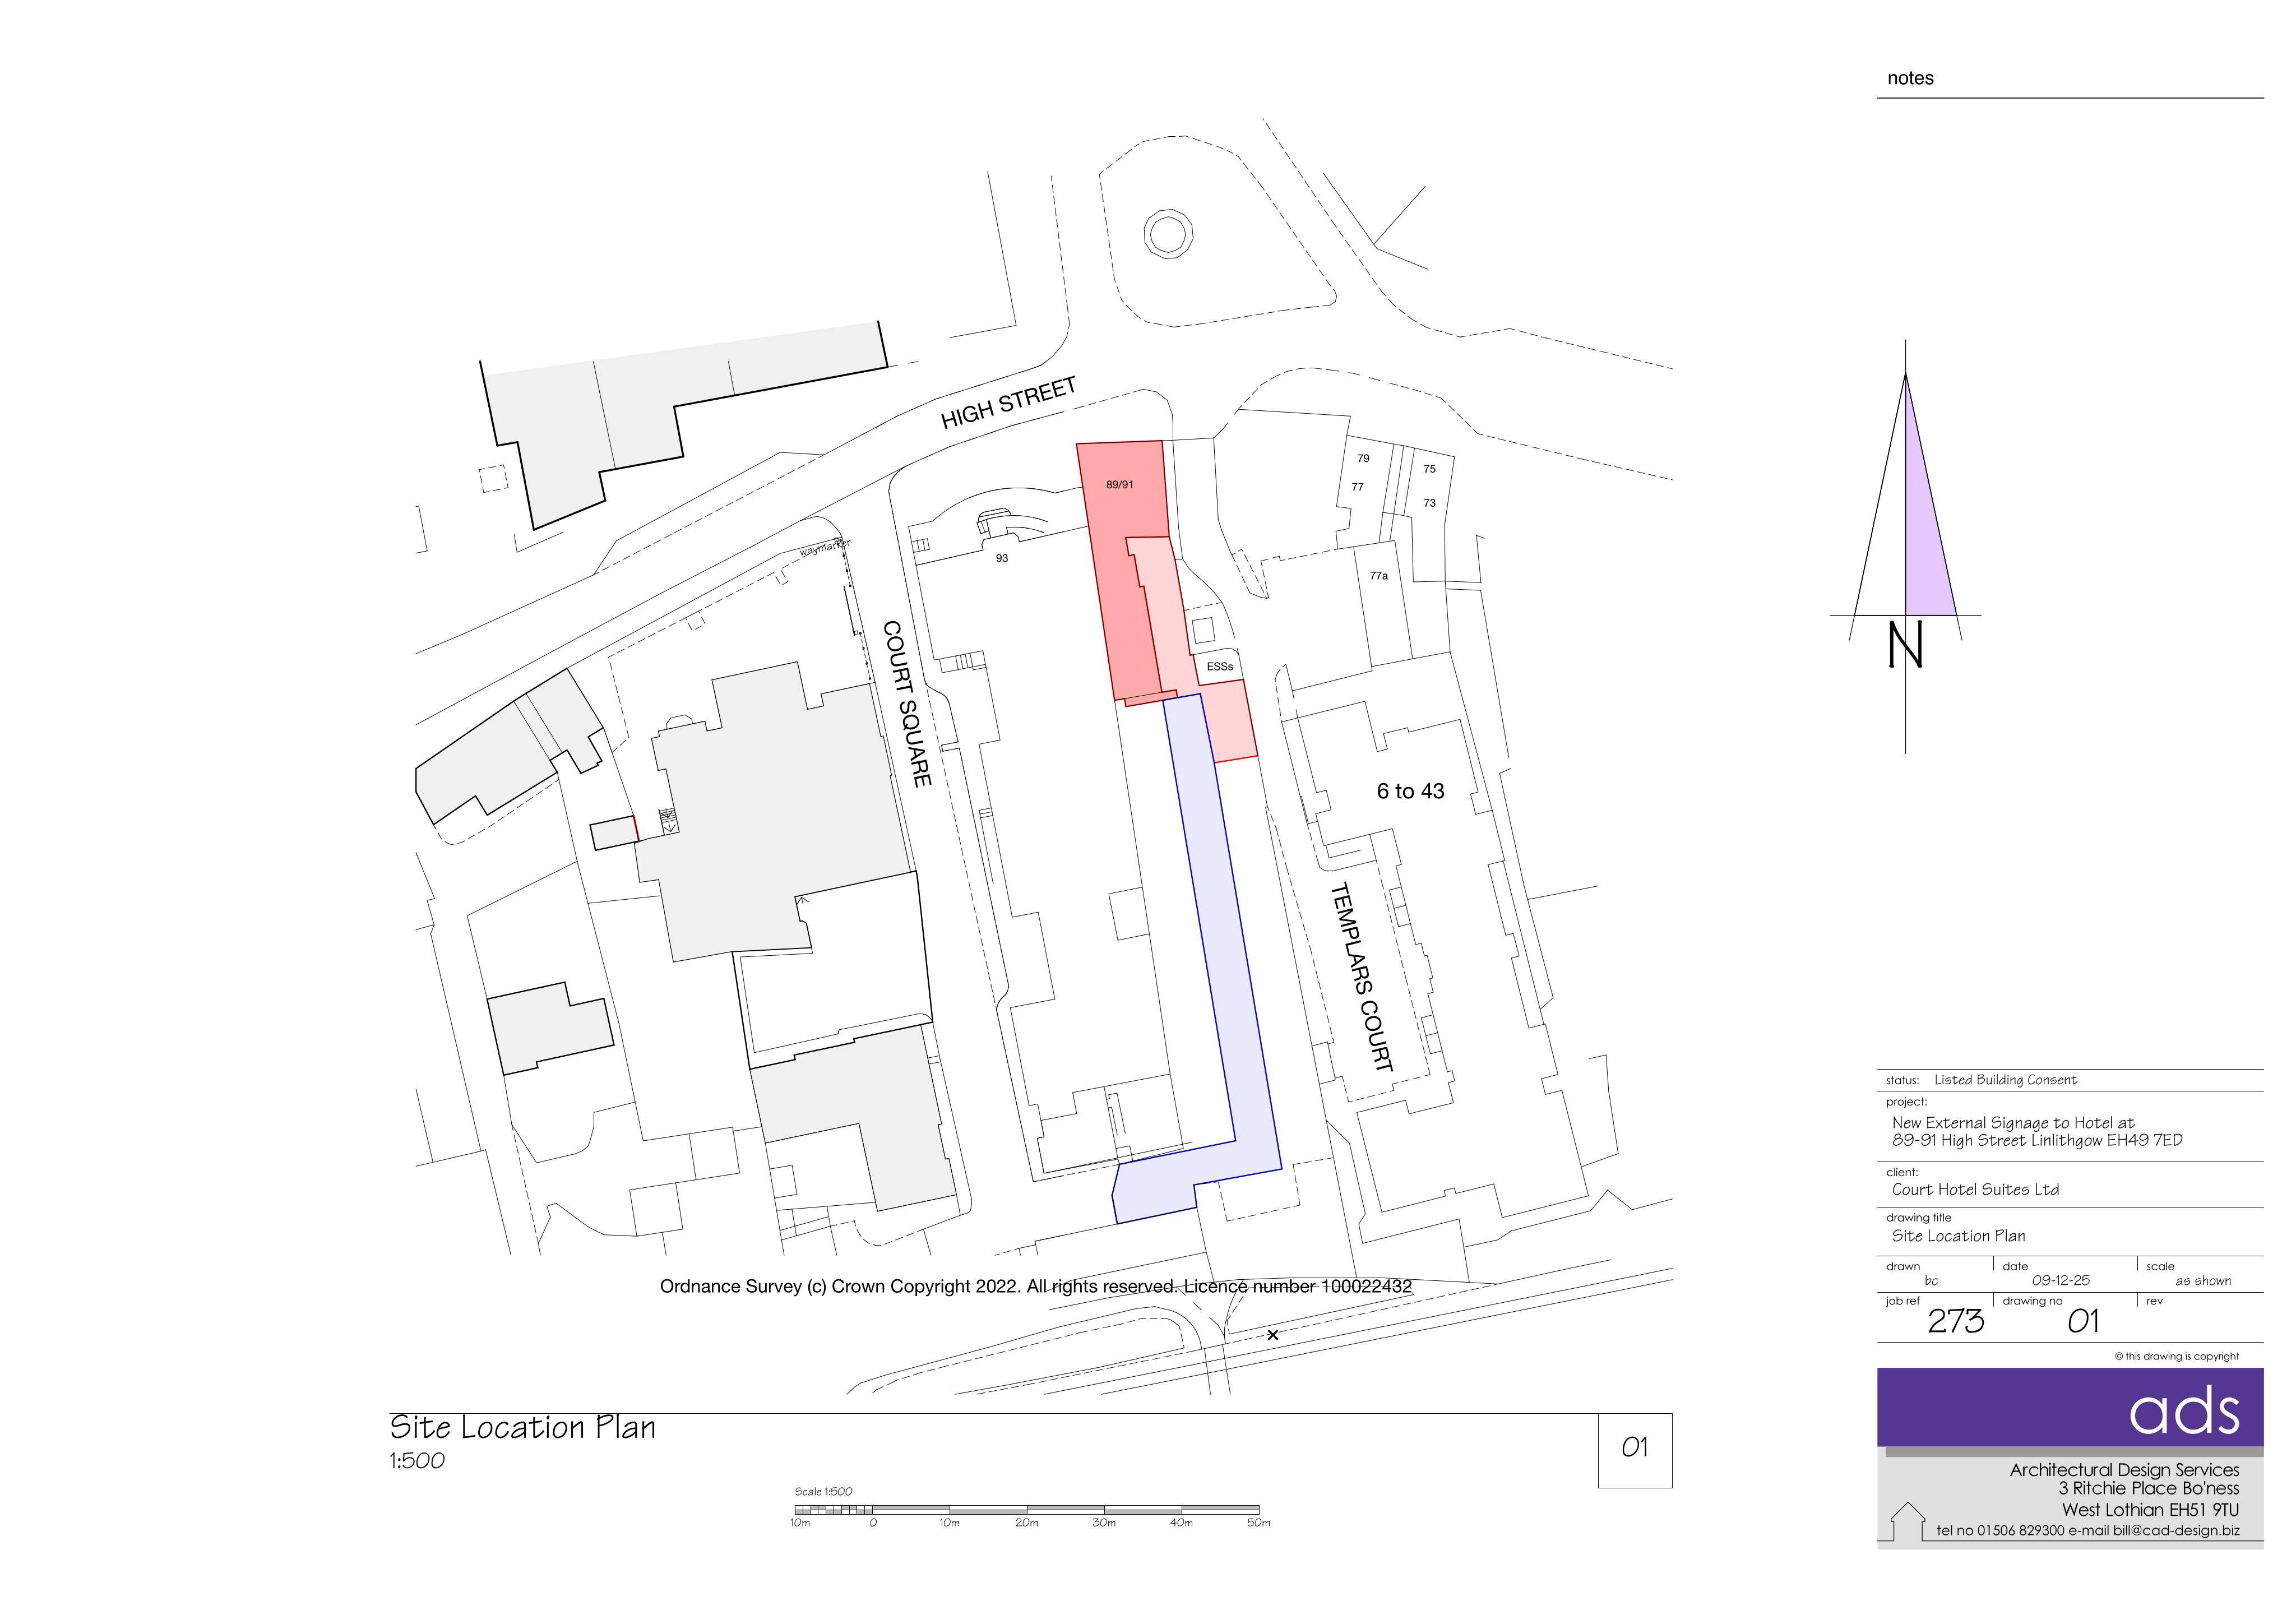
Task: Click the 01 drawing number box
Action: tap(1635, 1449)
